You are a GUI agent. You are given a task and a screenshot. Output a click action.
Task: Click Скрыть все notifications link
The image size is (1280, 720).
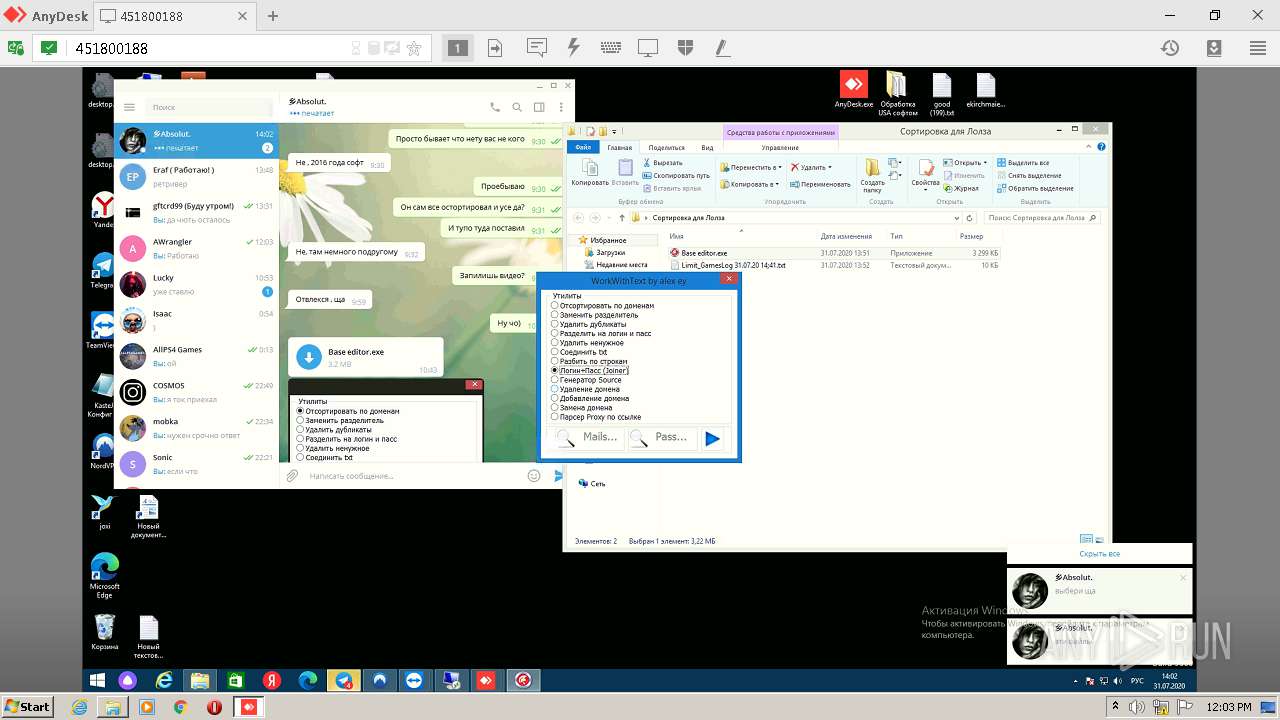click(1099, 553)
